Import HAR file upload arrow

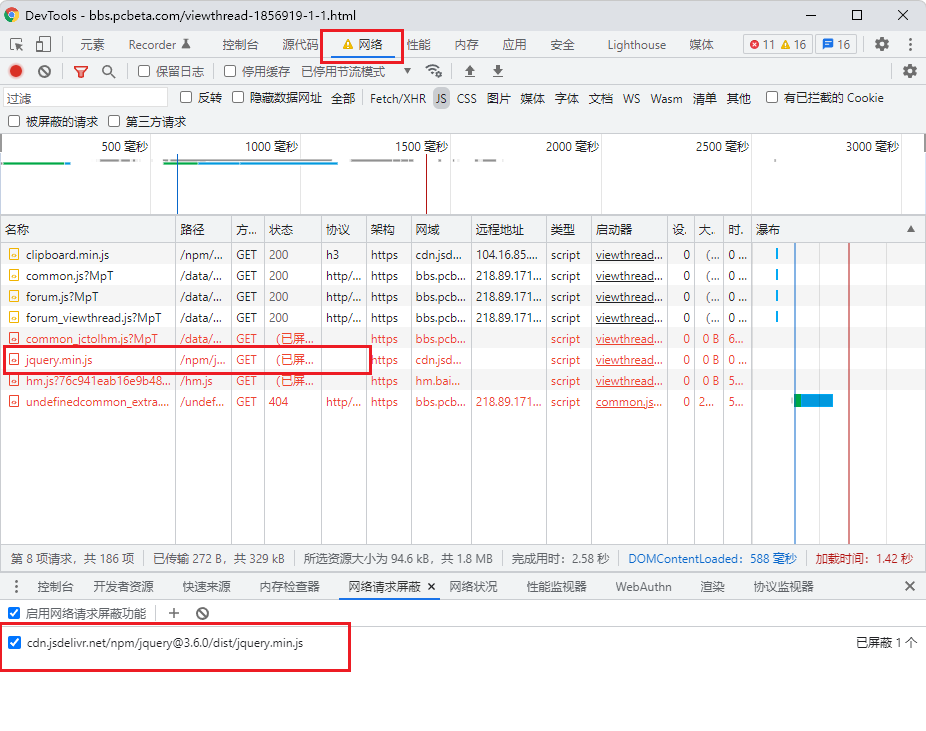[x=469, y=71]
